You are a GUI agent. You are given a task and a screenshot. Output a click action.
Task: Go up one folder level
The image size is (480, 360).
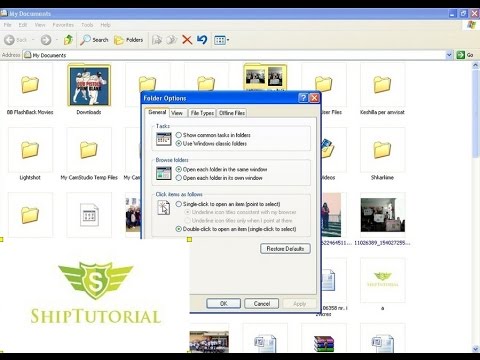pyautogui.click(x=68, y=40)
